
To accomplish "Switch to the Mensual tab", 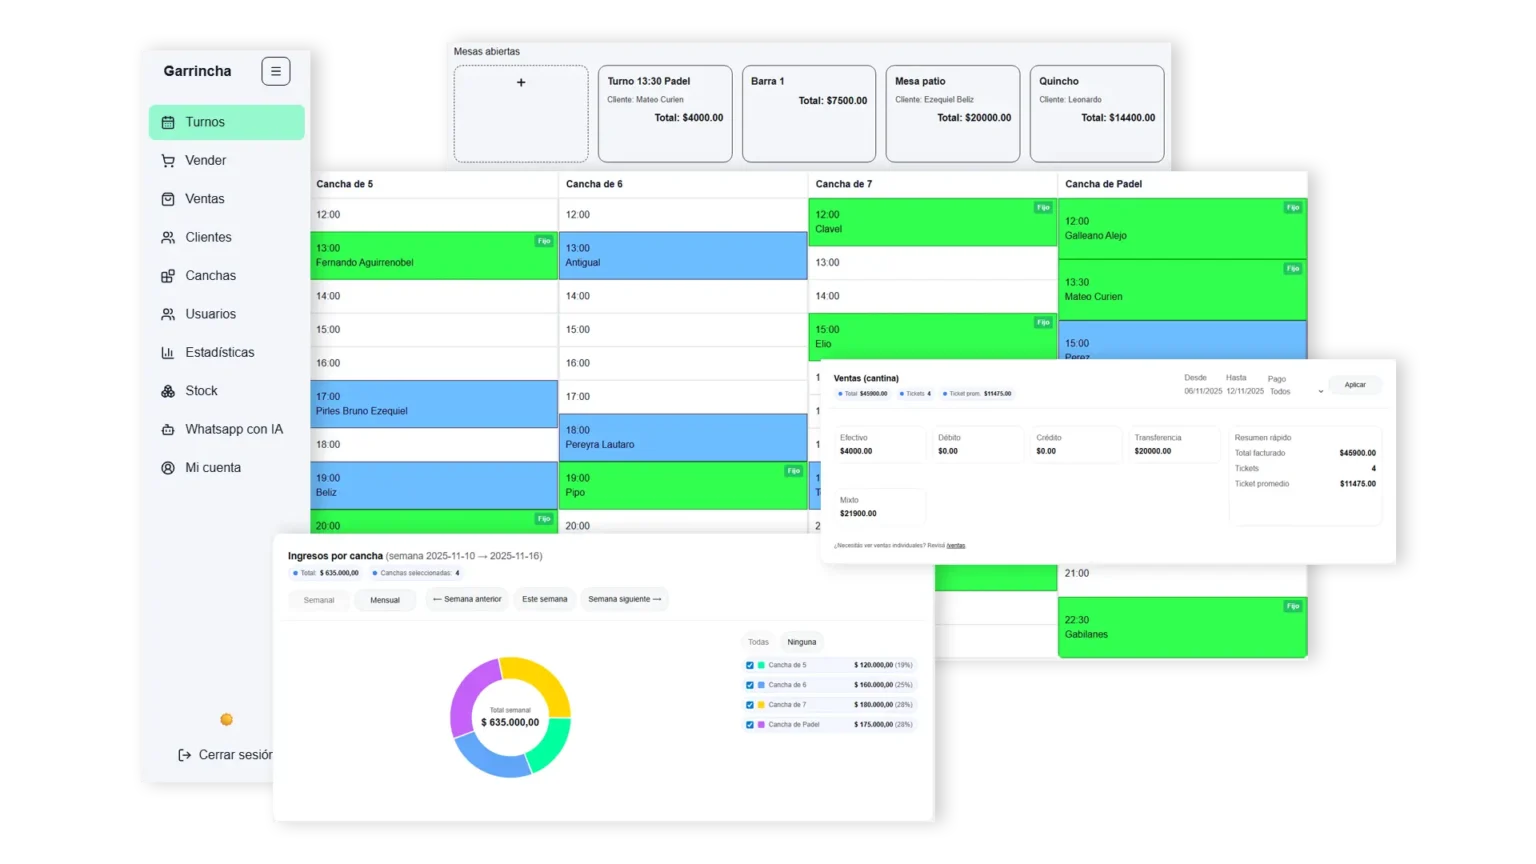I will coord(385,600).
